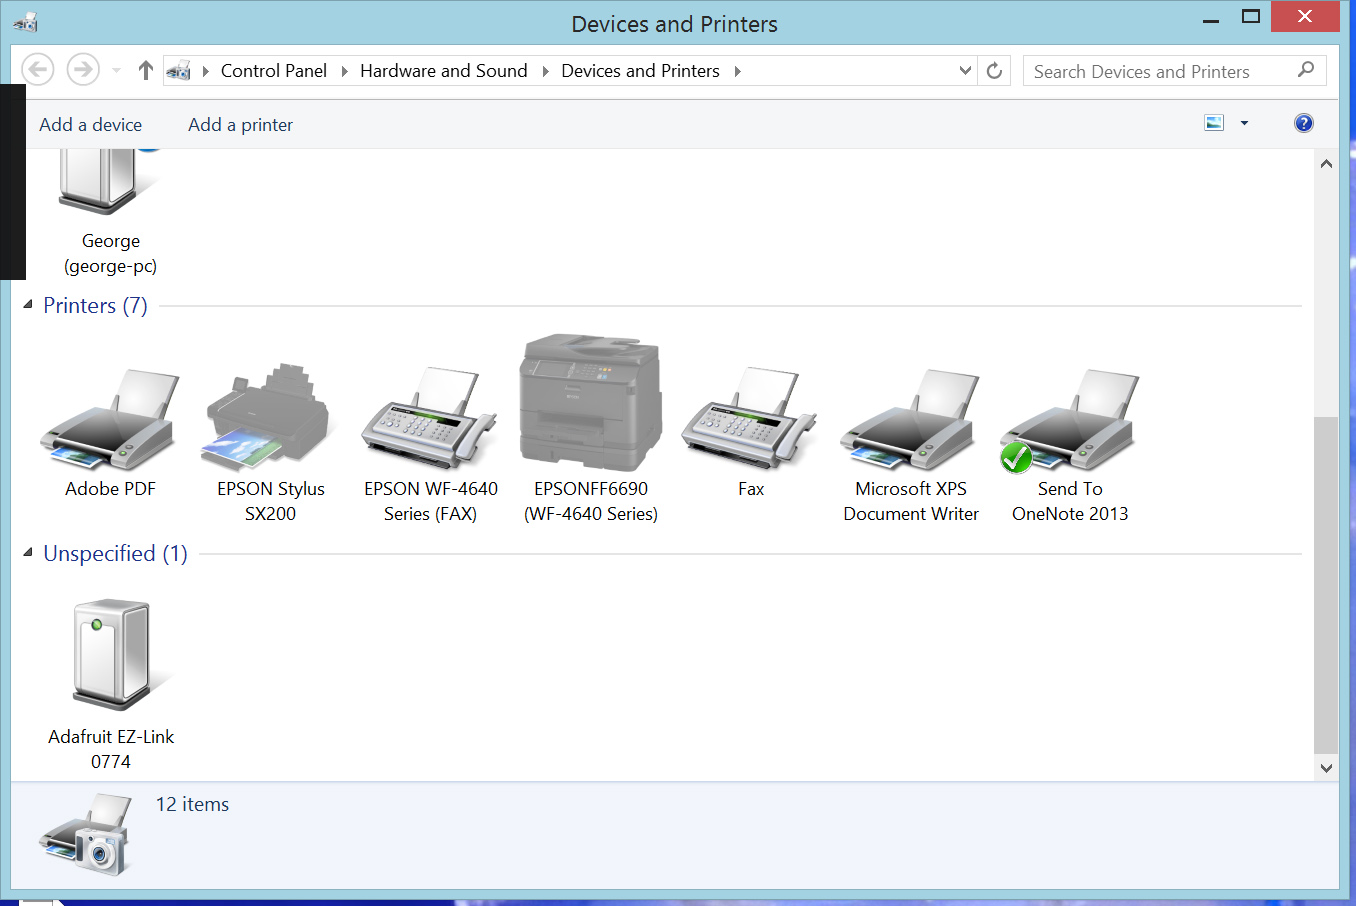Click the printer and camera icon in details pane
This screenshot has height=906, width=1356.
pyautogui.click(x=87, y=834)
